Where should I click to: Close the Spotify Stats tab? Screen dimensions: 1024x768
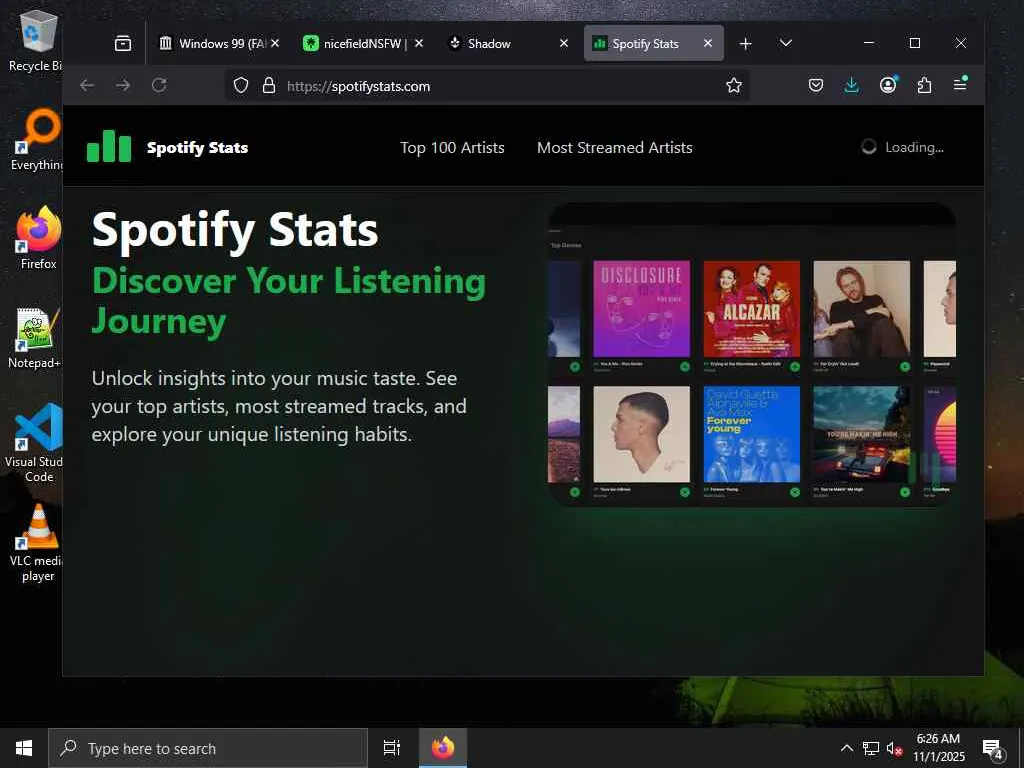point(708,43)
